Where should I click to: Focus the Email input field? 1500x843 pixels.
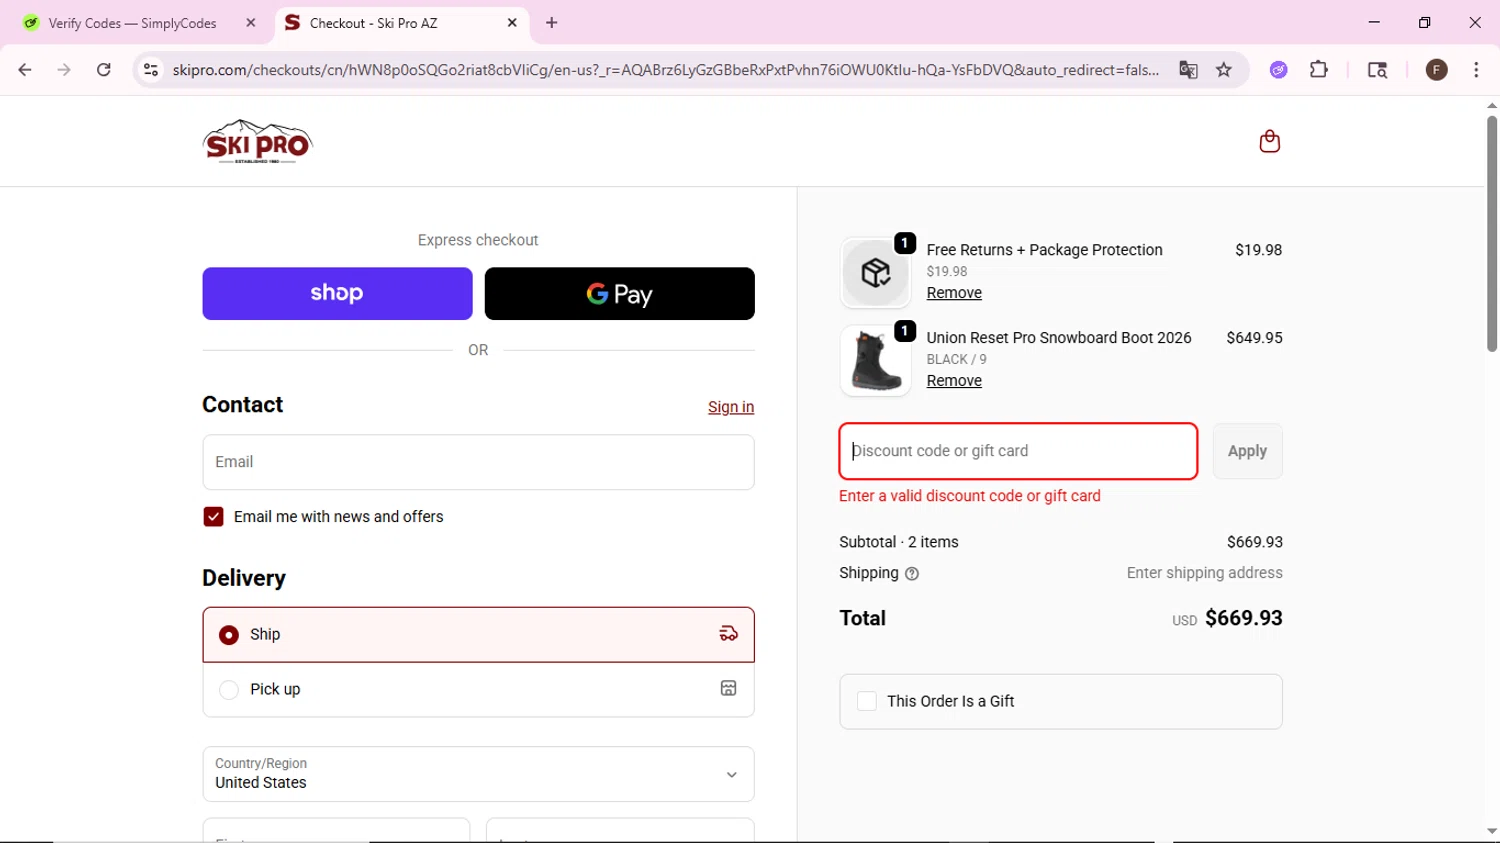pos(478,462)
